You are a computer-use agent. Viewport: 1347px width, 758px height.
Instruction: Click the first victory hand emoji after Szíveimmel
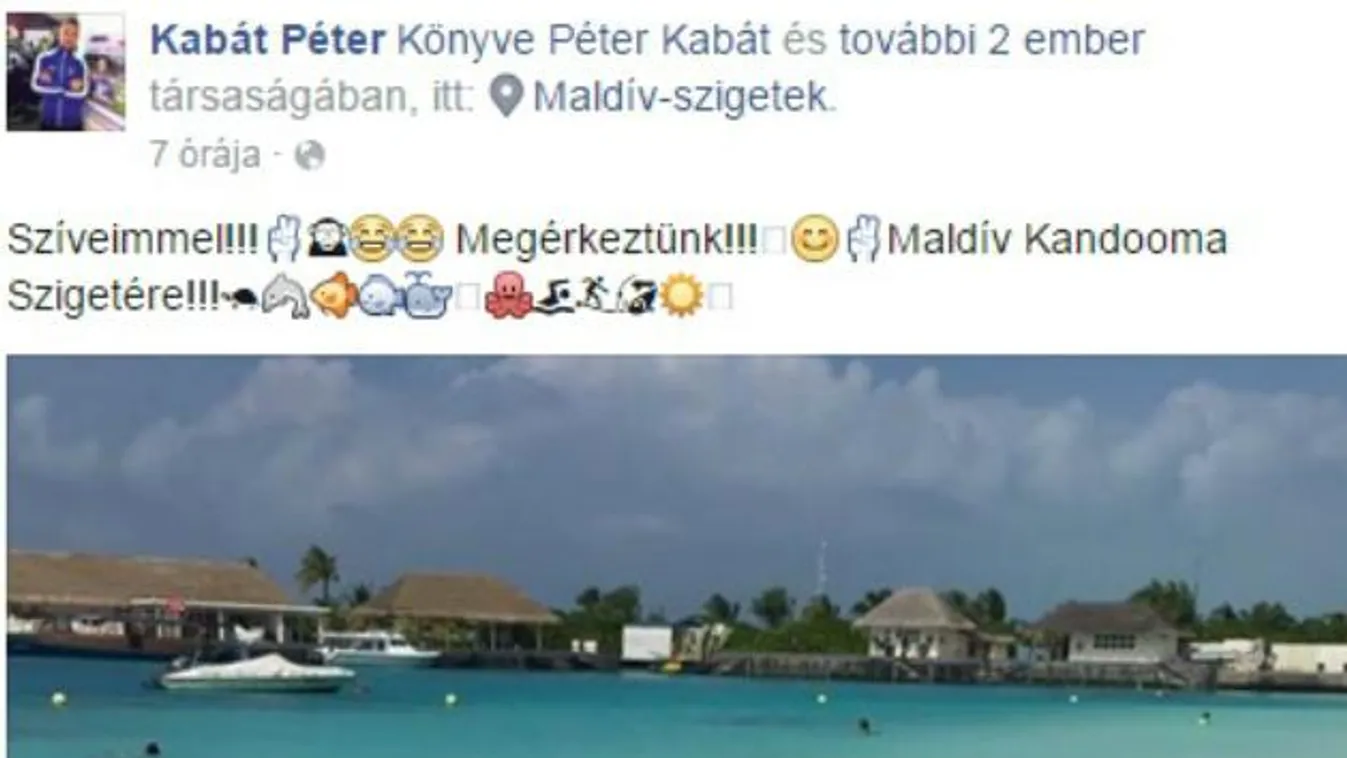(x=283, y=240)
